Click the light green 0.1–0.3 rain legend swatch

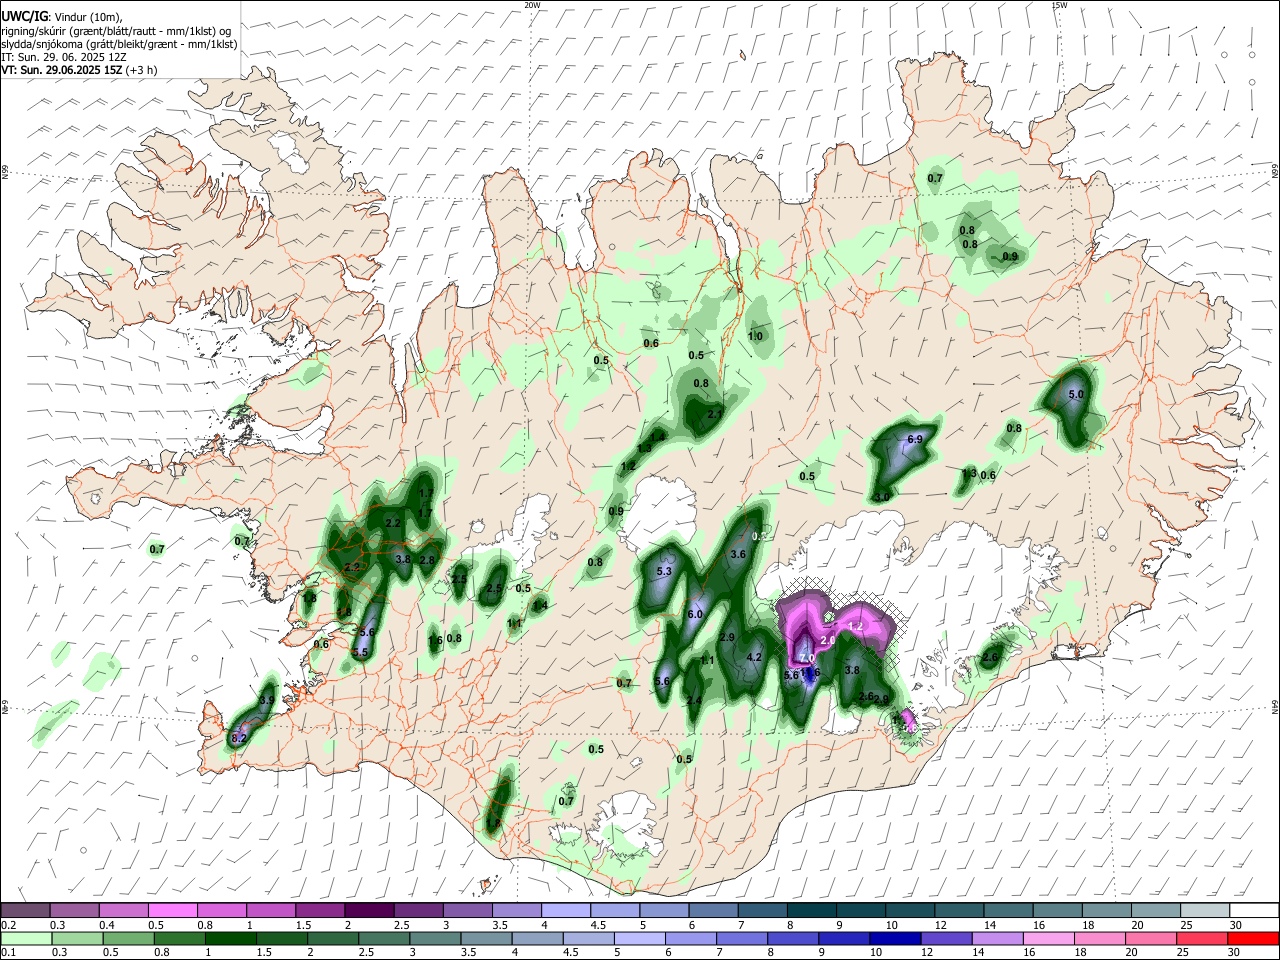(x=26, y=939)
